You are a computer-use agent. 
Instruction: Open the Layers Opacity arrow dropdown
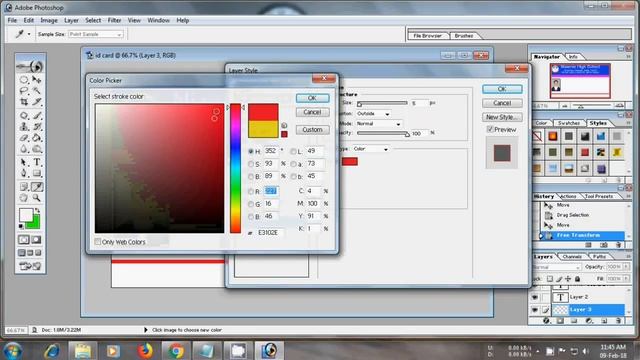(626, 267)
